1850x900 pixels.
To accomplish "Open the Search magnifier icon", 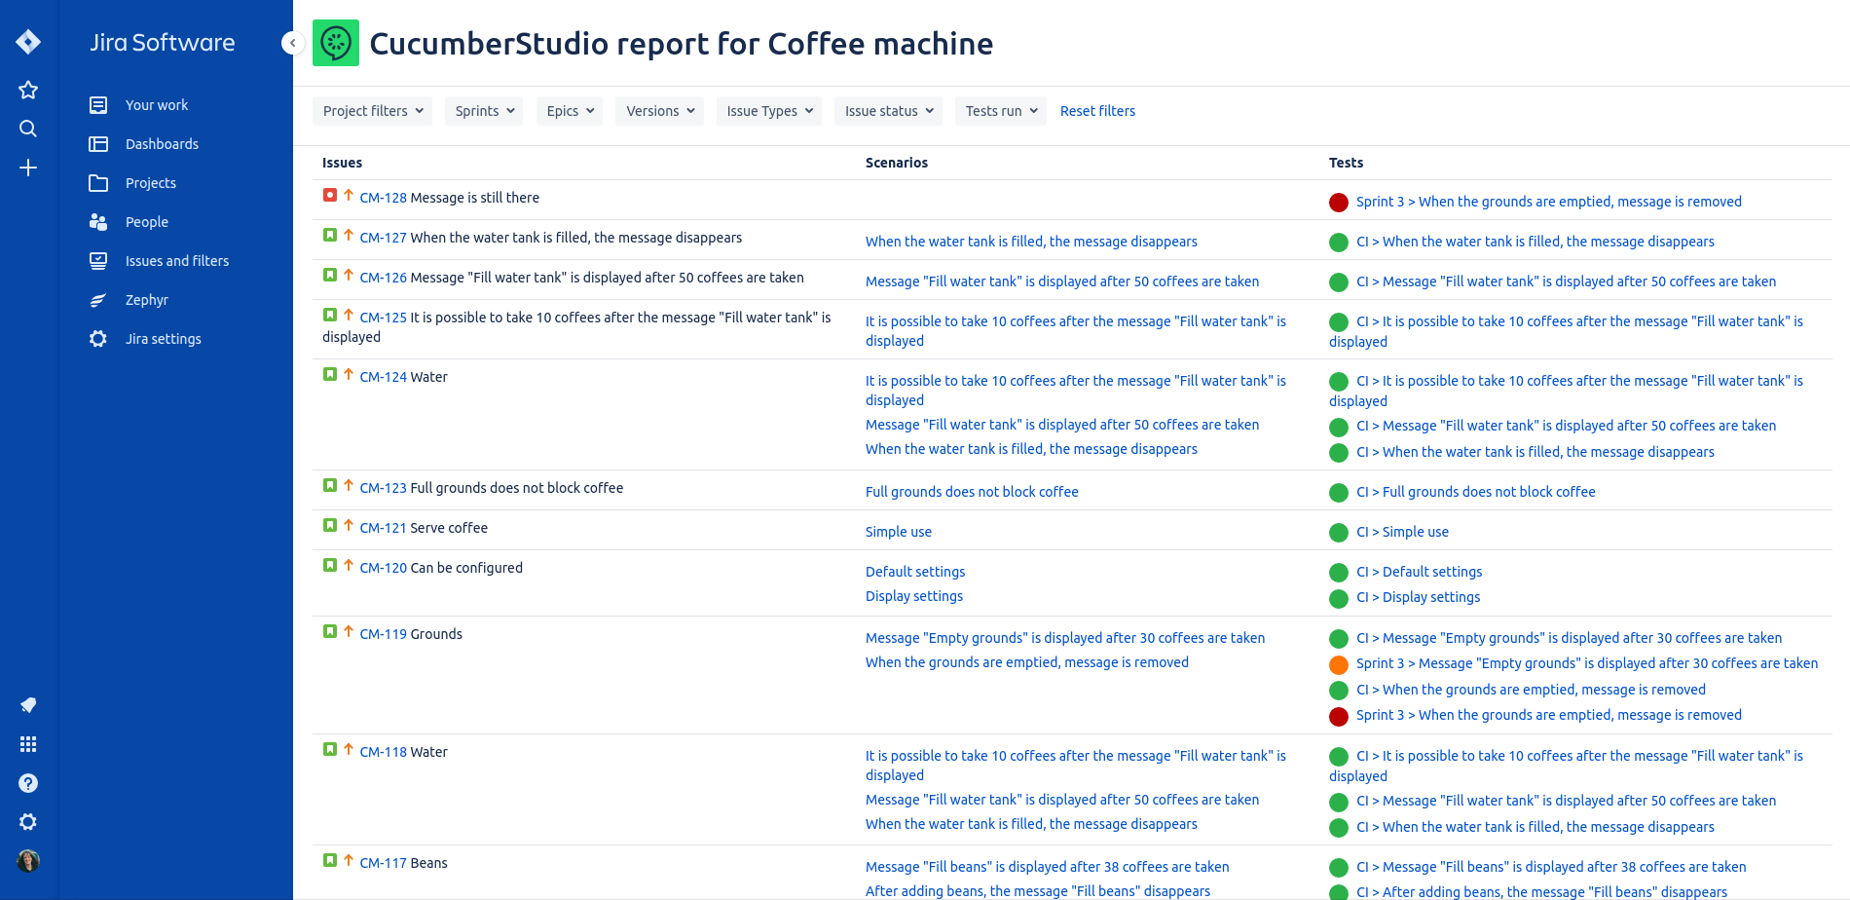I will pyautogui.click(x=28, y=129).
